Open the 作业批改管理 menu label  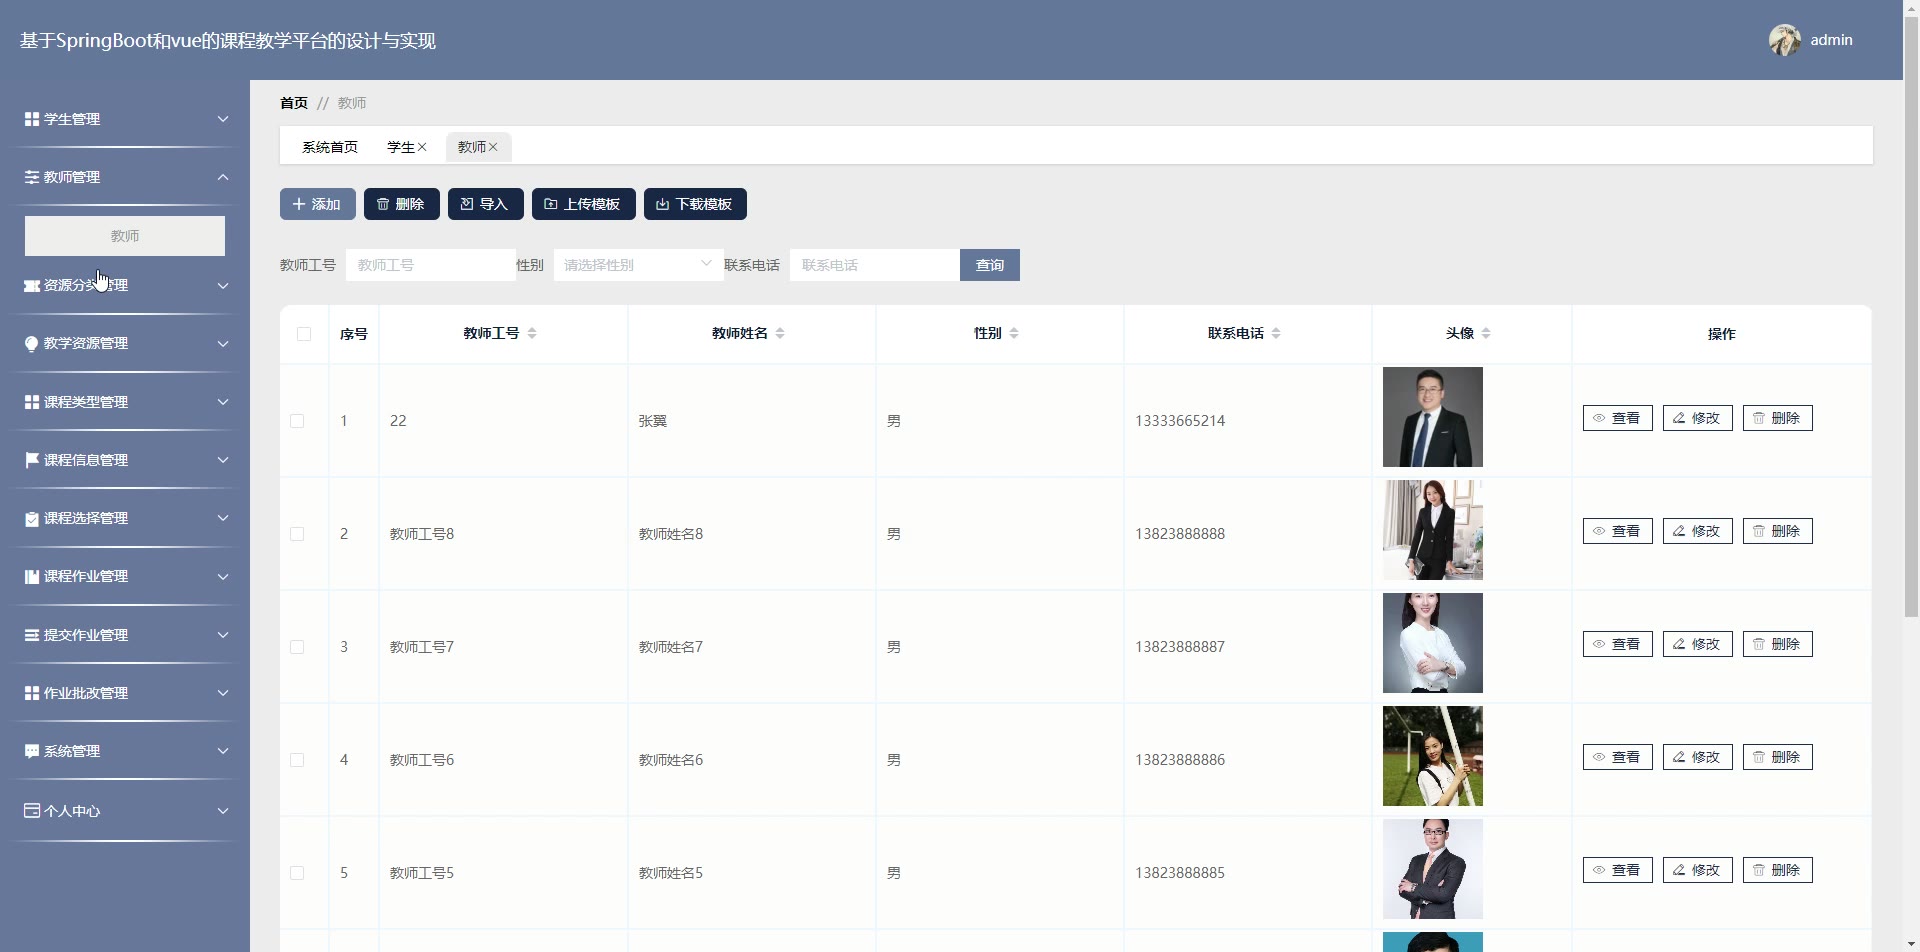[x=86, y=693]
